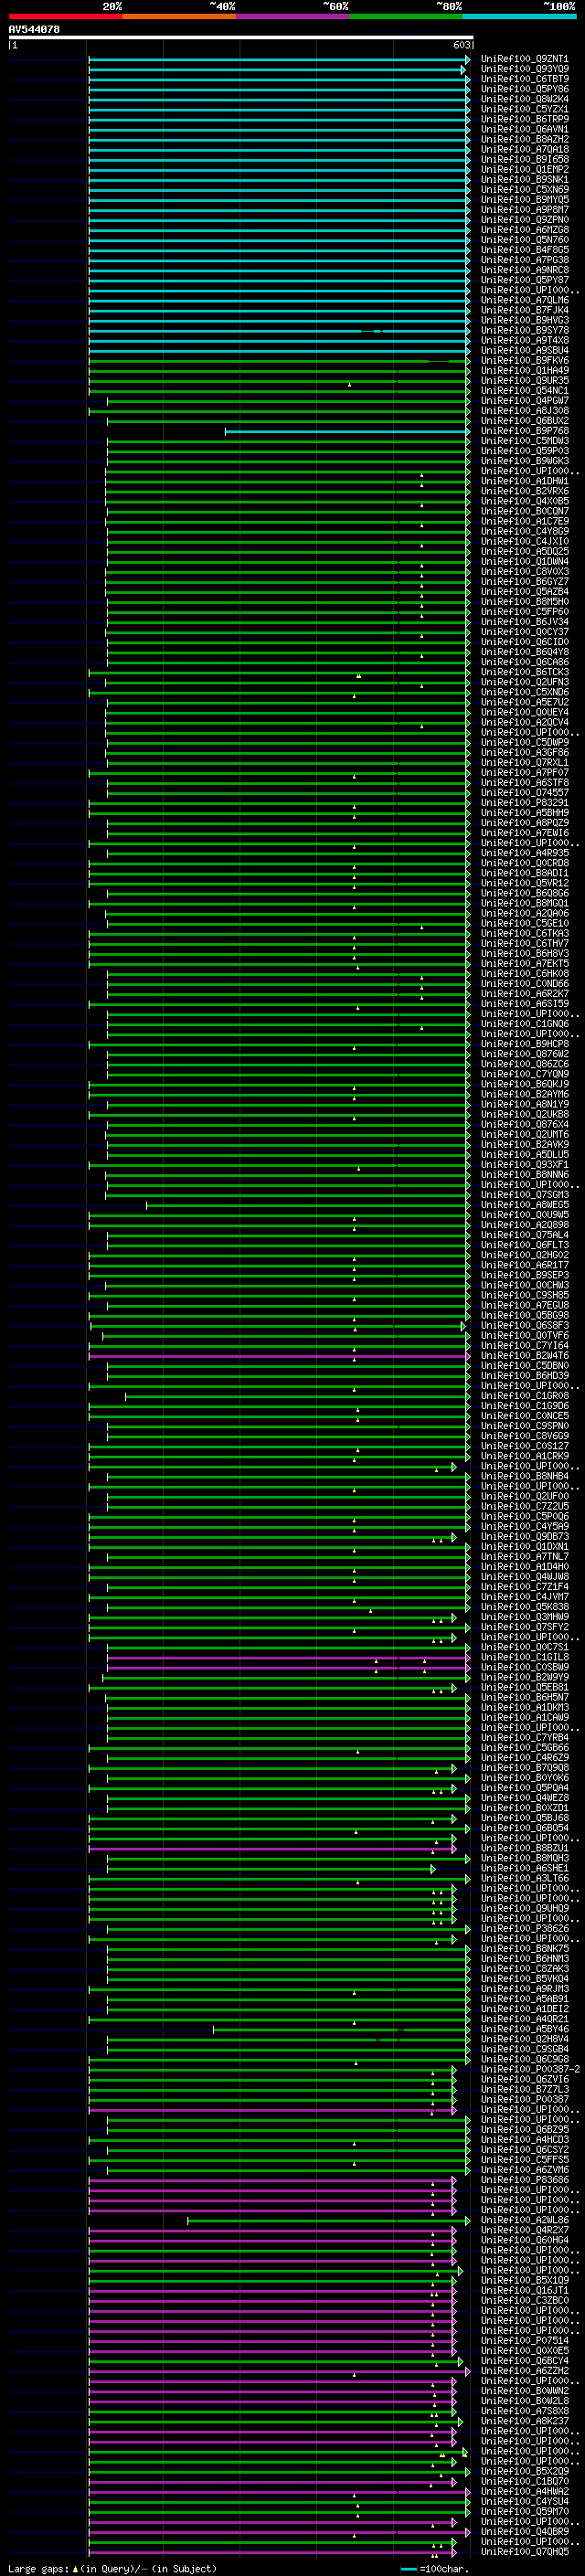Open hit UniRef100_Q1EMP2
Viewport: 585px width, 2576px height.
pyautogui.click(x=524, y=170)
